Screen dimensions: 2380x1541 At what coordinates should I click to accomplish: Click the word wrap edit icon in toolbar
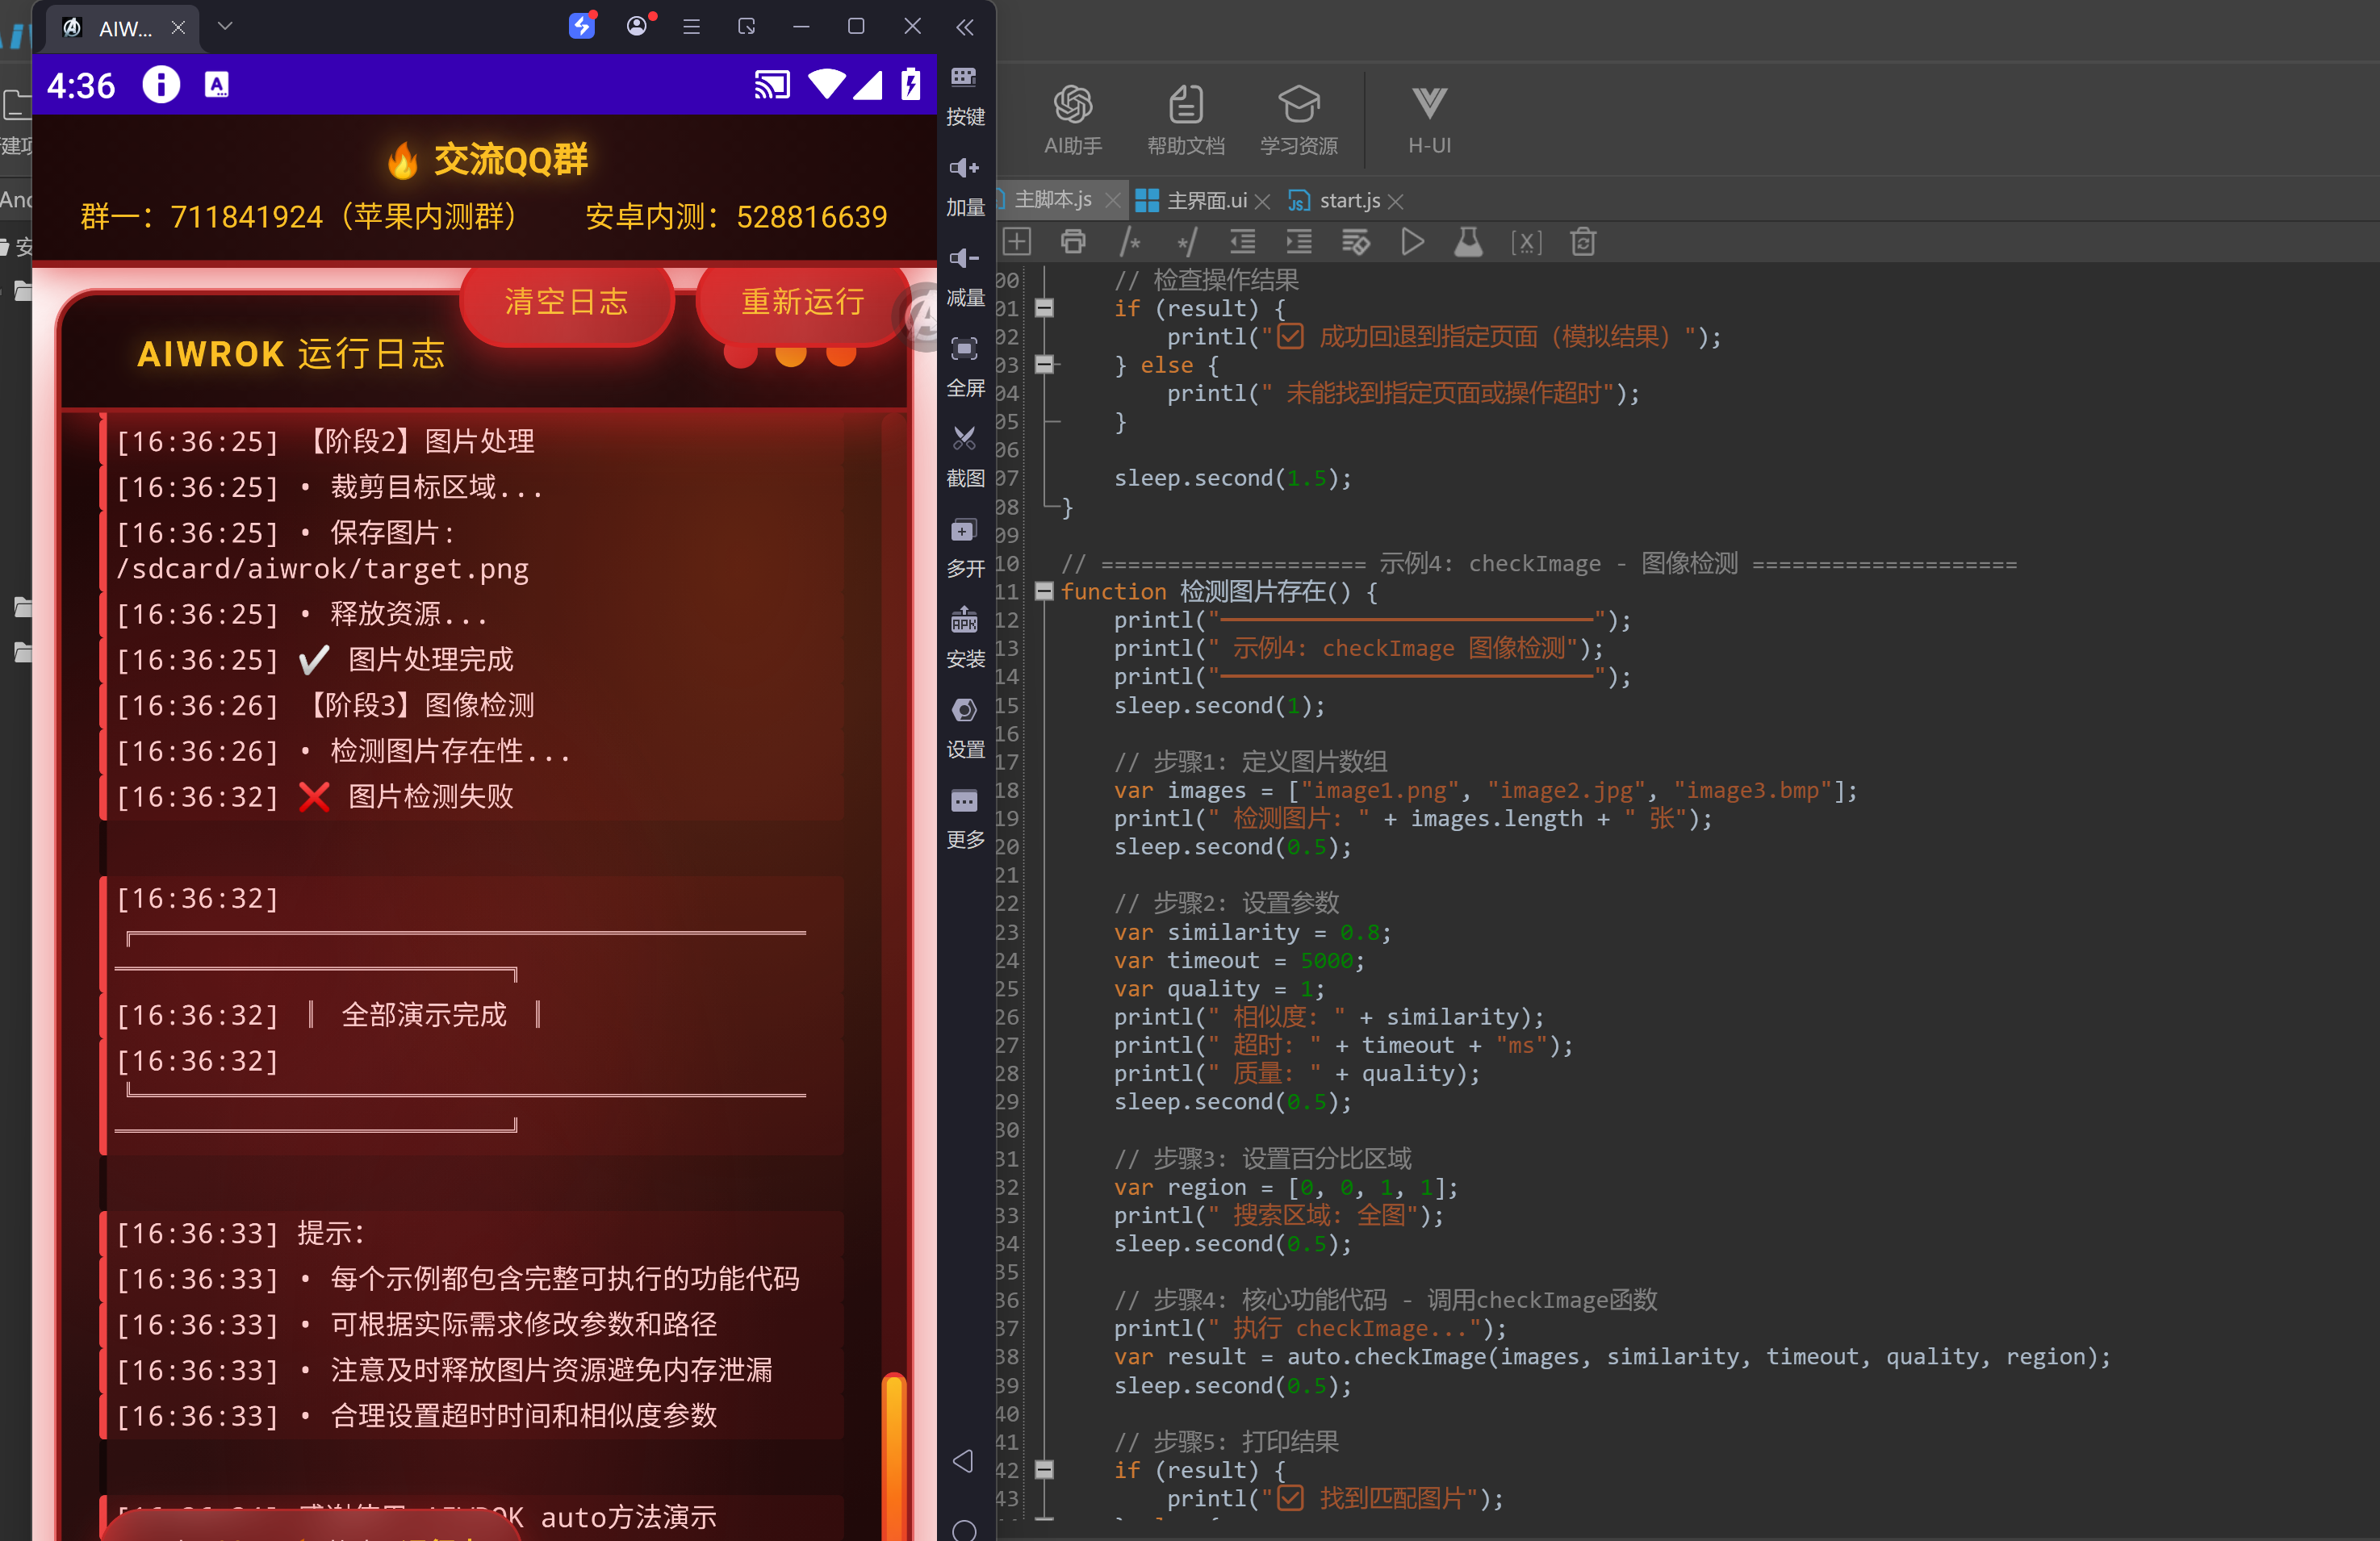[1355, 242]
